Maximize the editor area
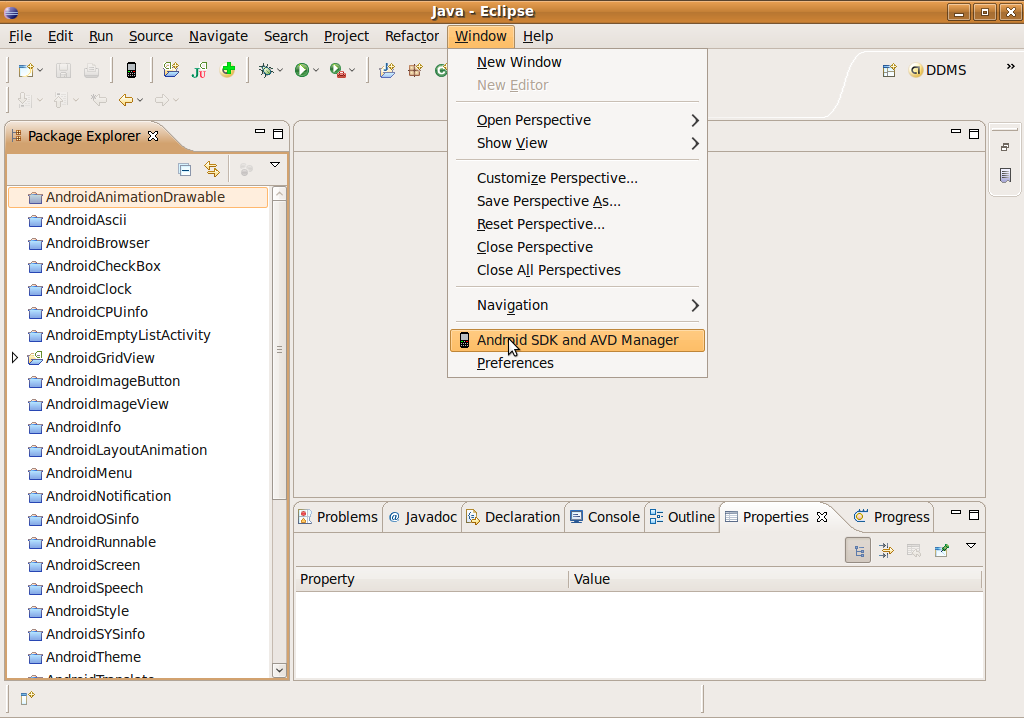Viewport: 1024px width, 718px height. pyautogui.click(x=974, y=133)
